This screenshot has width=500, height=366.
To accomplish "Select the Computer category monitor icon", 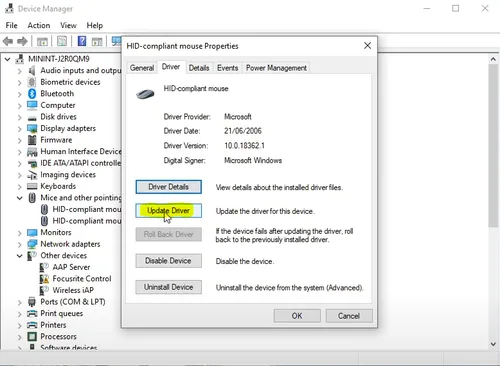I will click(32, 105).
